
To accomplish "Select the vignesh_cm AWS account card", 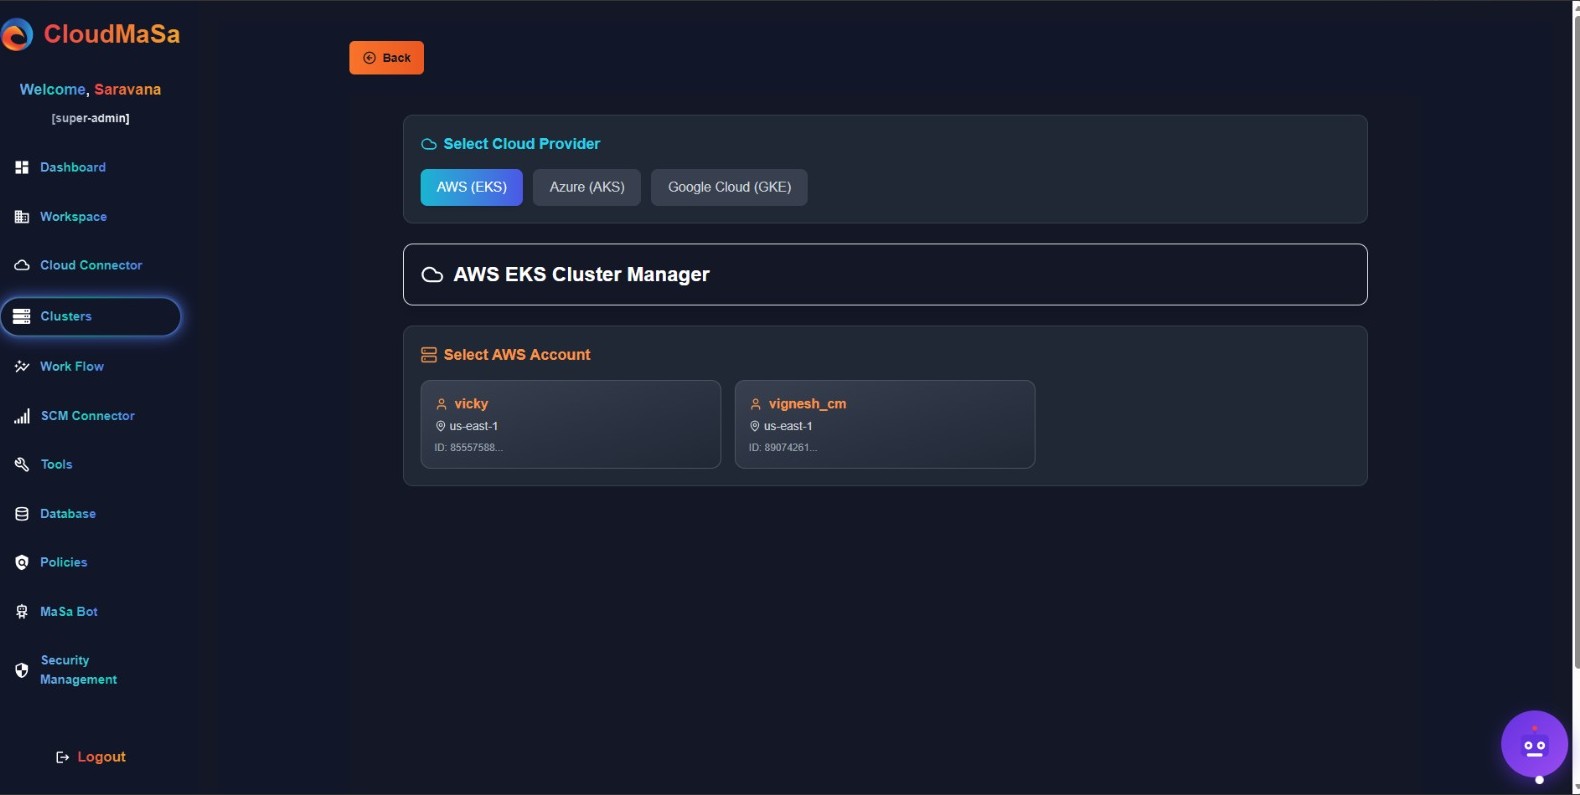I will point(884,424).
